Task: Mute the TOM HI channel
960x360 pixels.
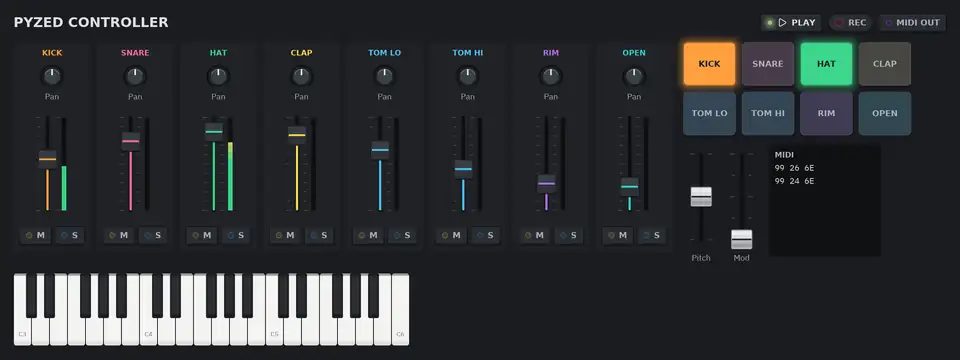Action: 452,235
